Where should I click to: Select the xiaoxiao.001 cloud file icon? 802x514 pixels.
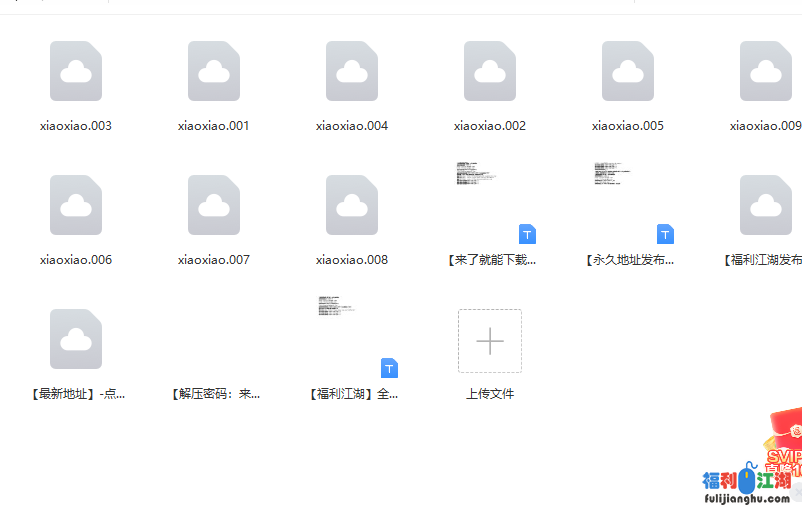click(x=214, y=71)
